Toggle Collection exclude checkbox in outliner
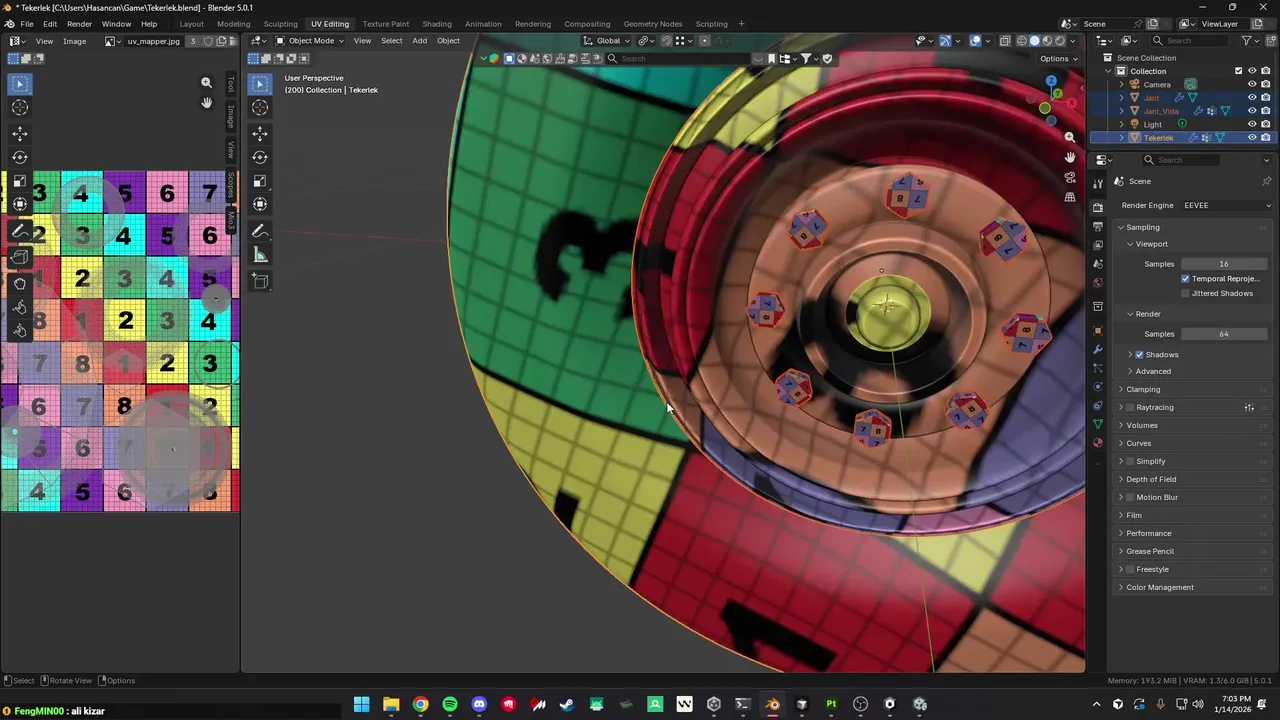1280x720 pixels. (1238, 71)
